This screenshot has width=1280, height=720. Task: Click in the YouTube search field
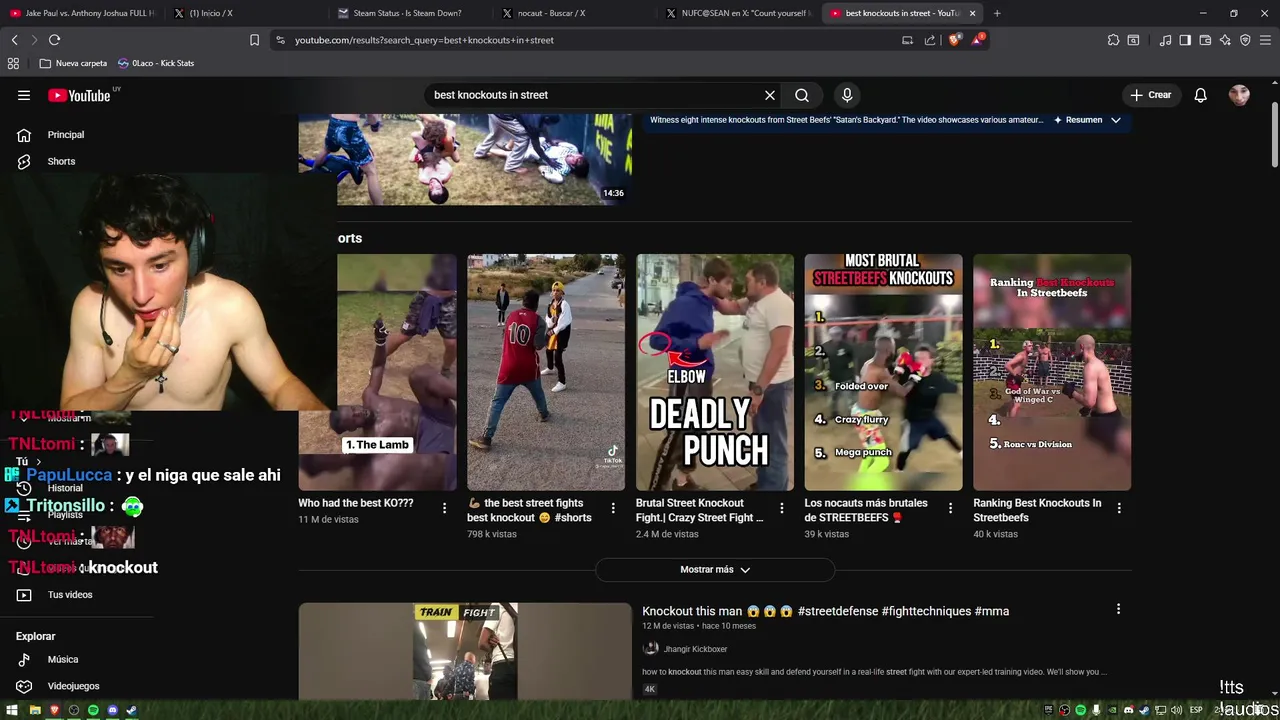(x=595, y=95)
